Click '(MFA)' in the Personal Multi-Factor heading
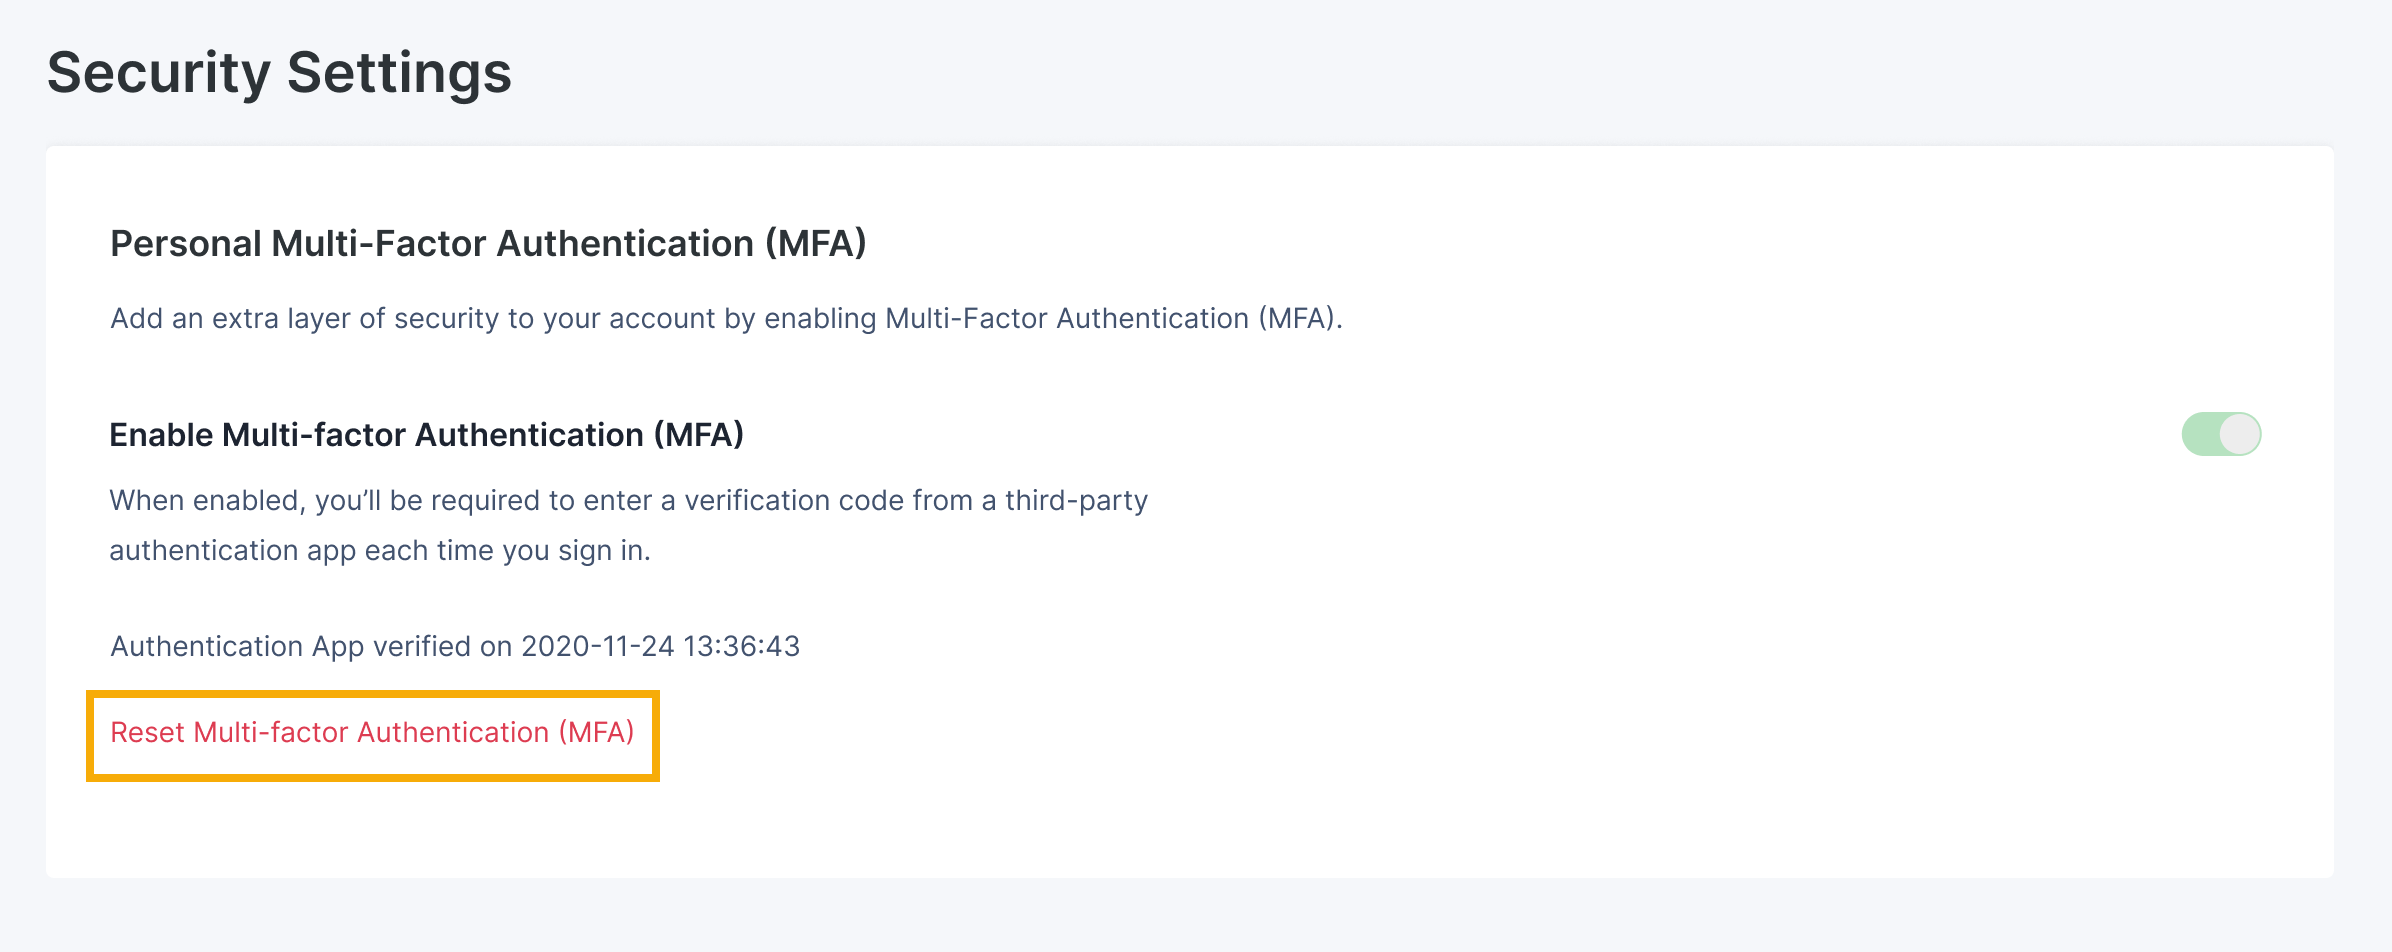 [816, 244]
